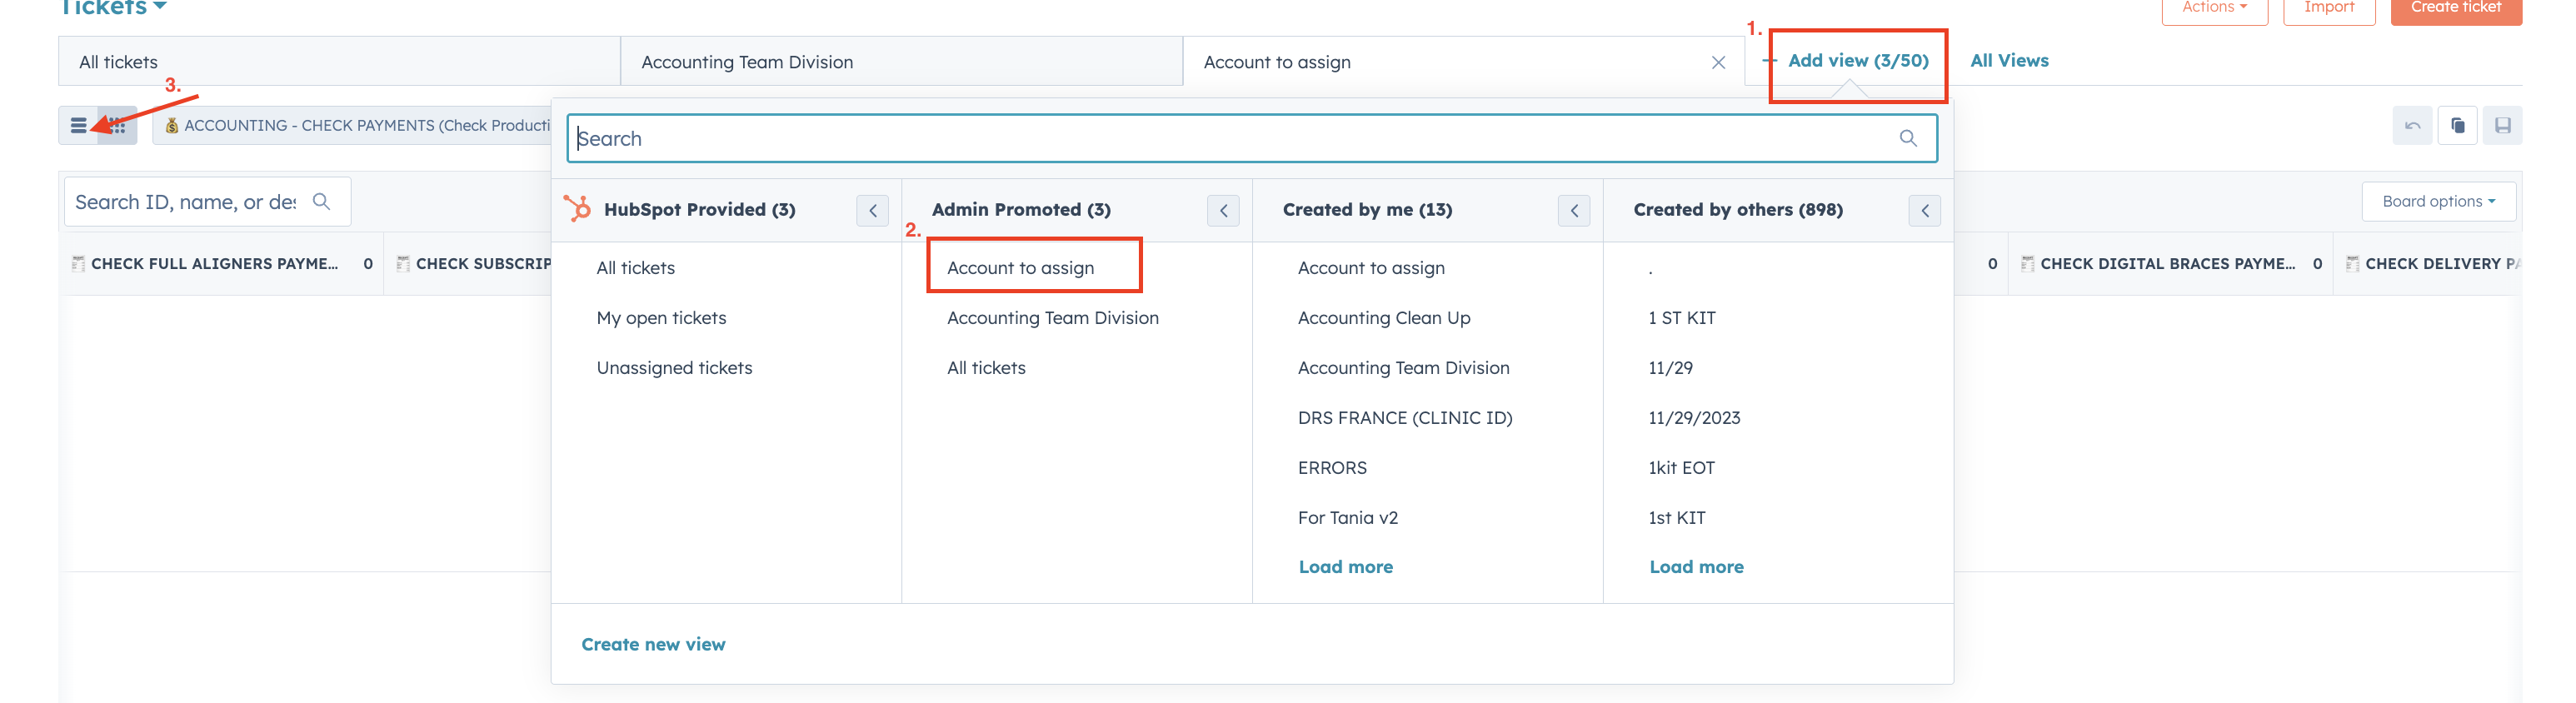Select Account to assign under Admin Promoted

click(x=1020, y=268)
